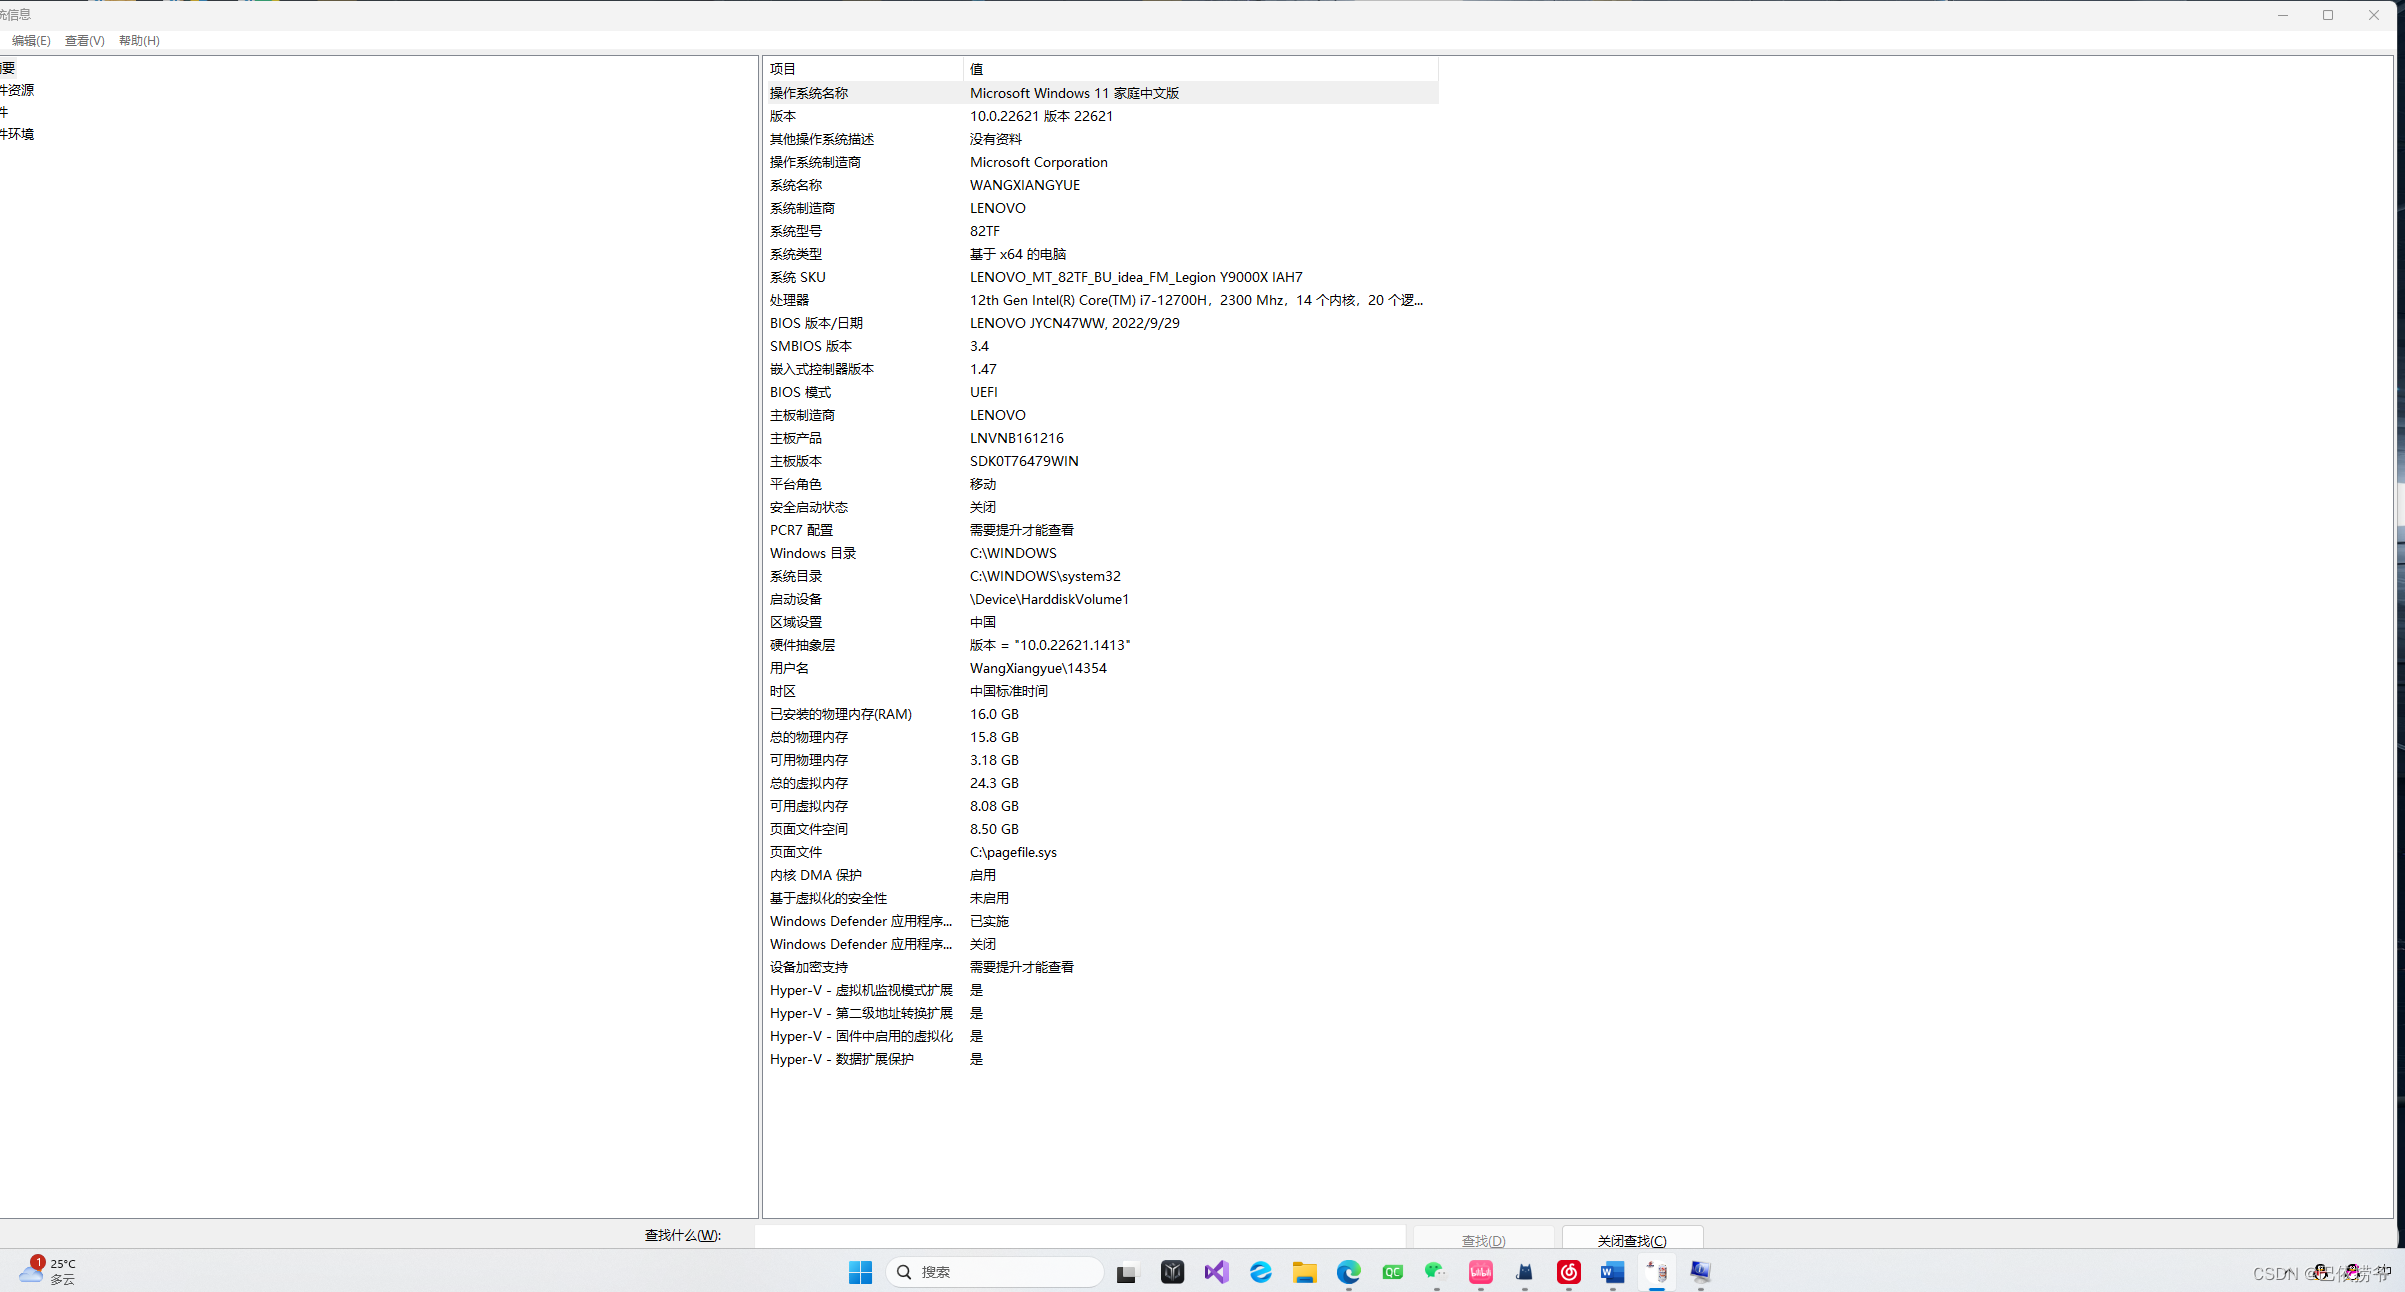Viewport: 2405px width, 1292px height.
Task: Open the weather widget showing 25°C
Action: pos(48,1271)
